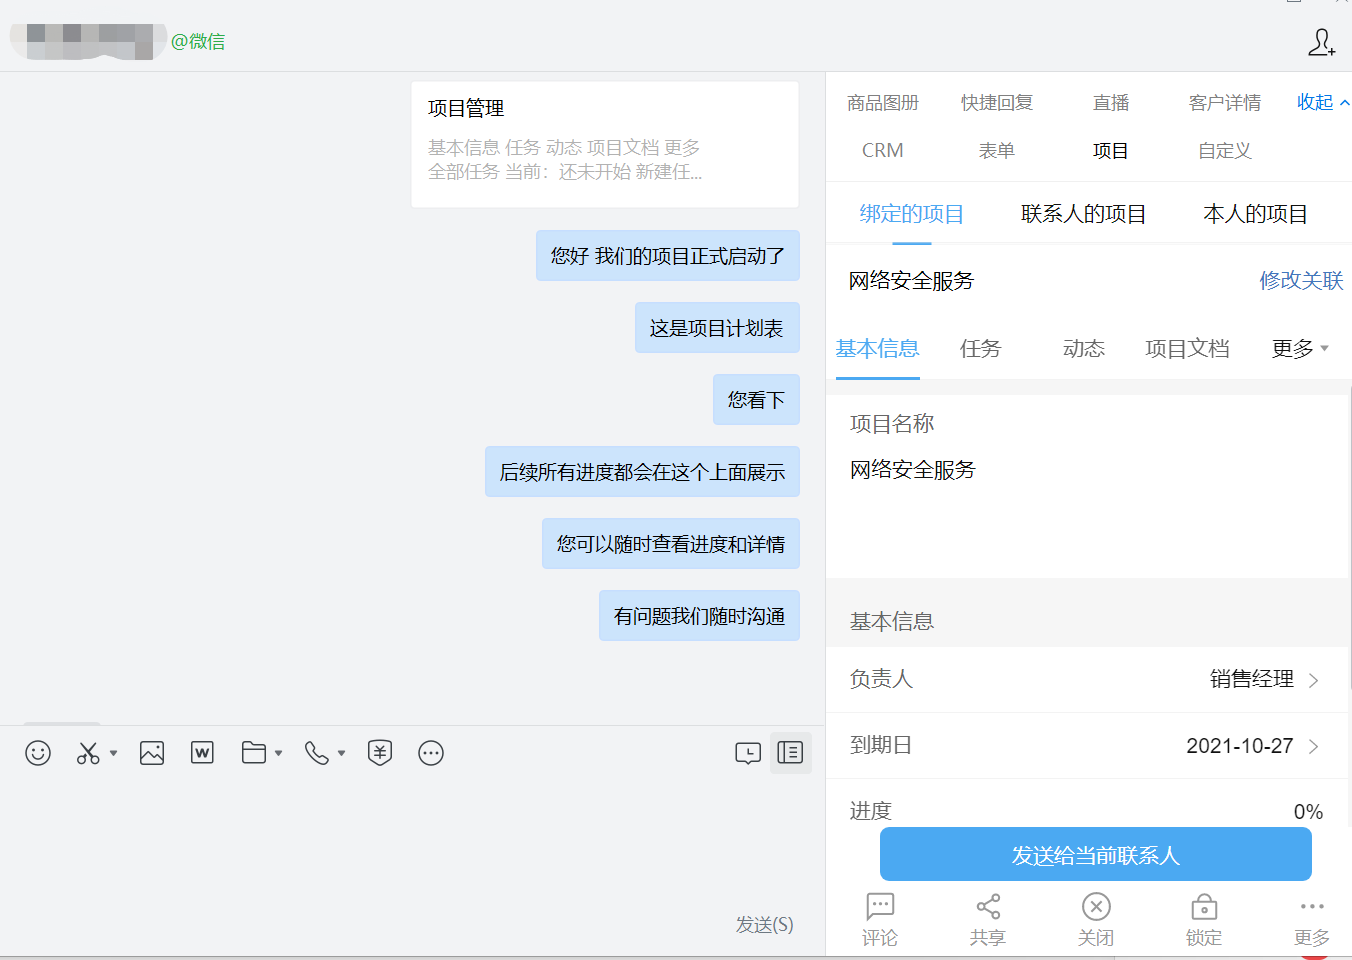Click 发送给当前联系人 button

coord(1095,855)
